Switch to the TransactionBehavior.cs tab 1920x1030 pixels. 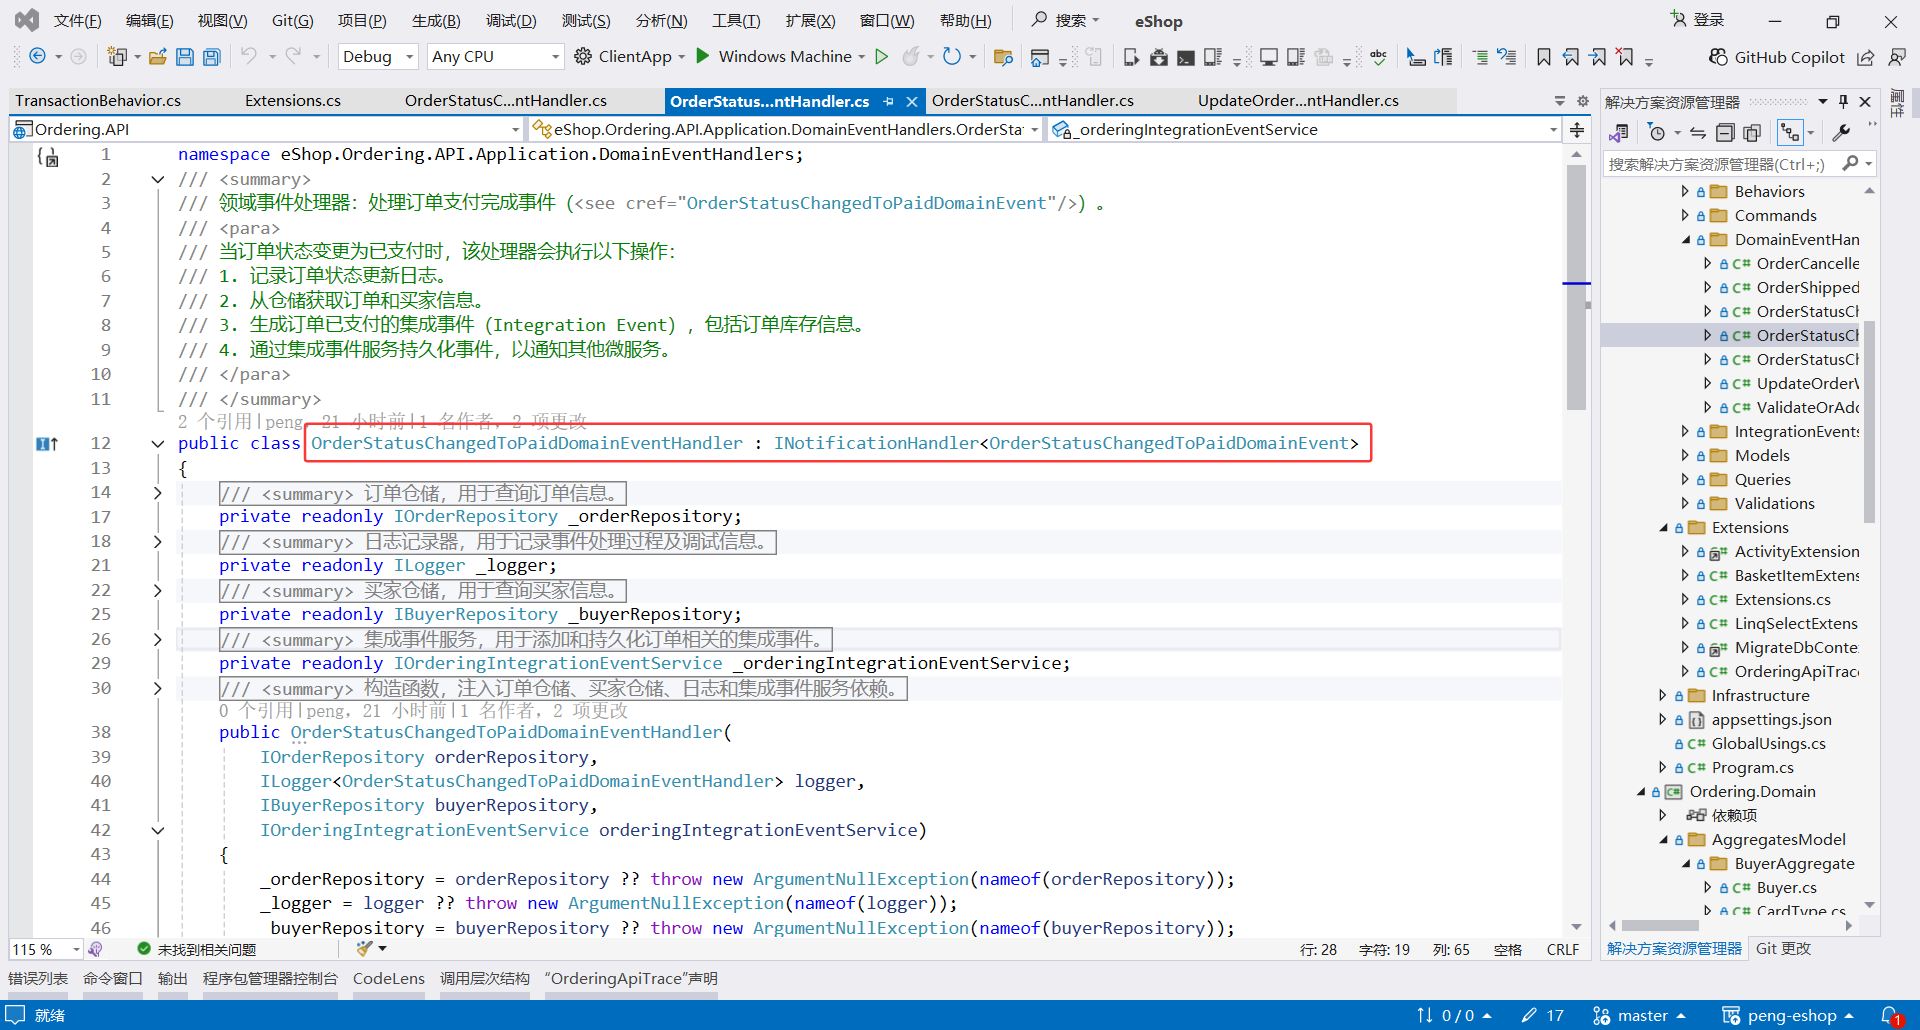coord(98,101)
